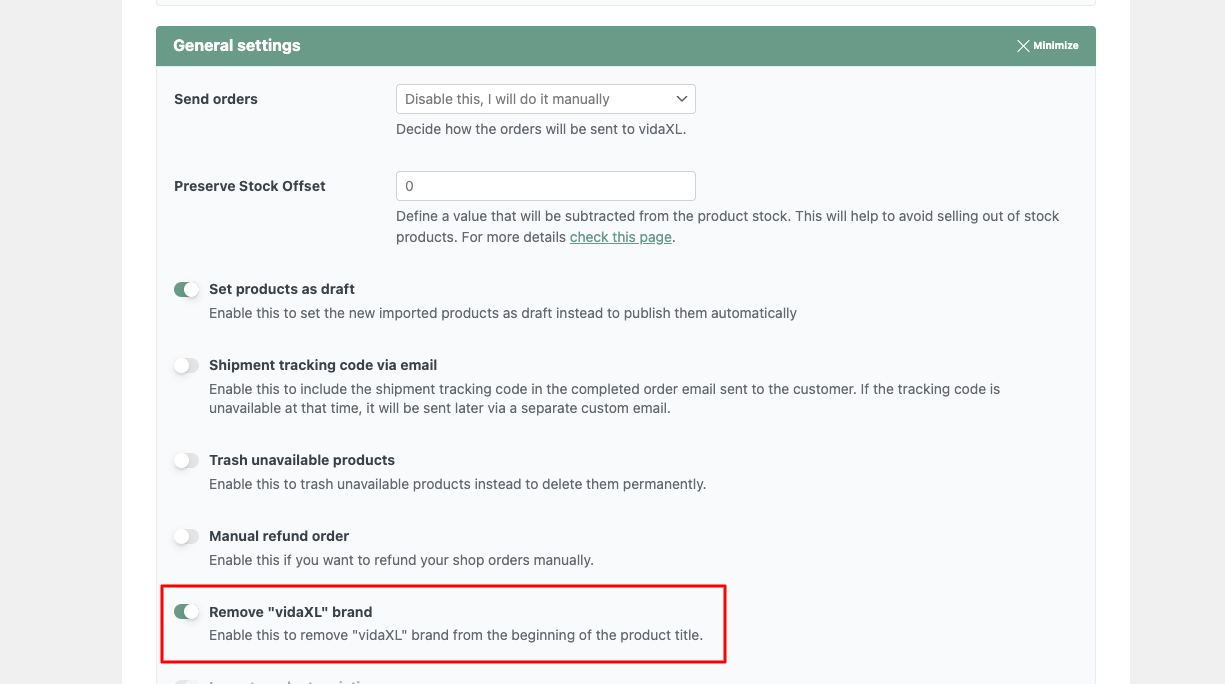Click the Minimize X icon in General settings
This screenshot has width=1225, height=684.
[x=1023, y=46]
